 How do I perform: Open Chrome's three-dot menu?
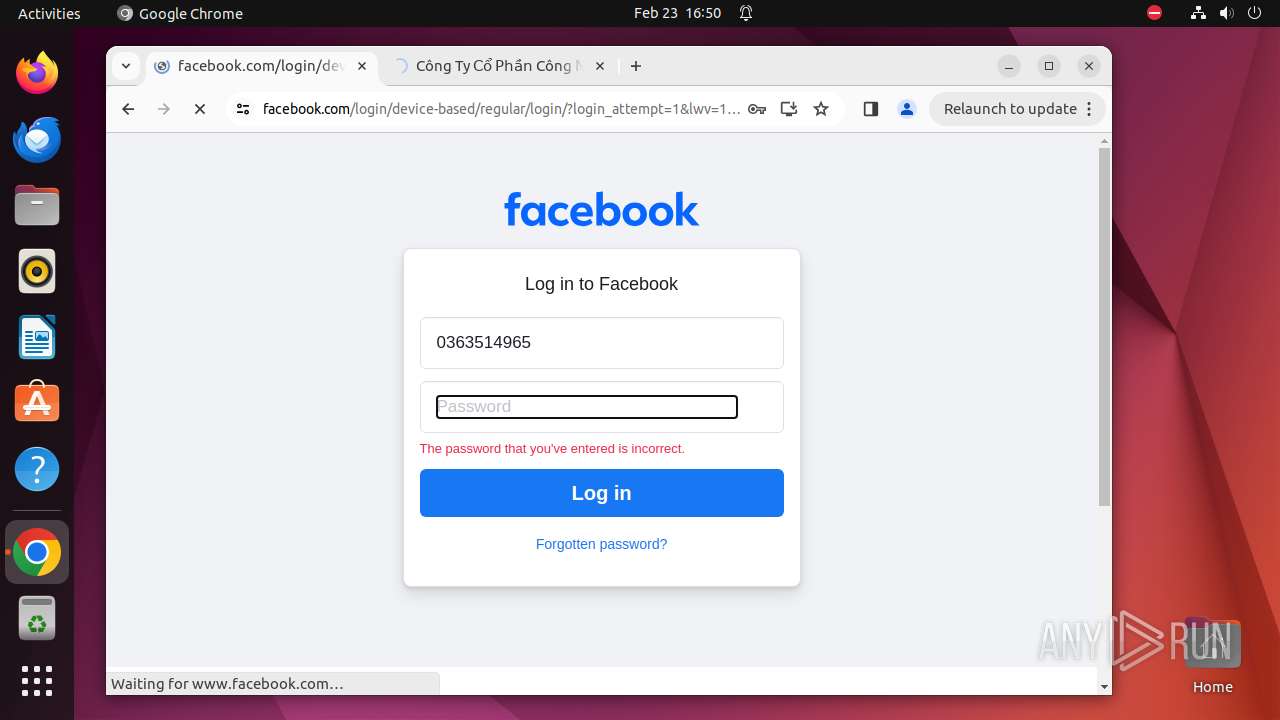(x=1089, y=109)
